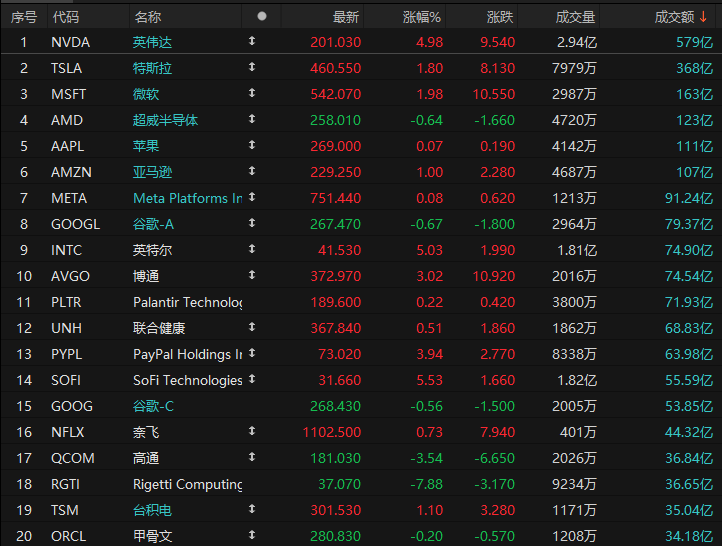Click the 联合健康 name cell
Viewport: 722px width, 546px height.
(159, 328)
